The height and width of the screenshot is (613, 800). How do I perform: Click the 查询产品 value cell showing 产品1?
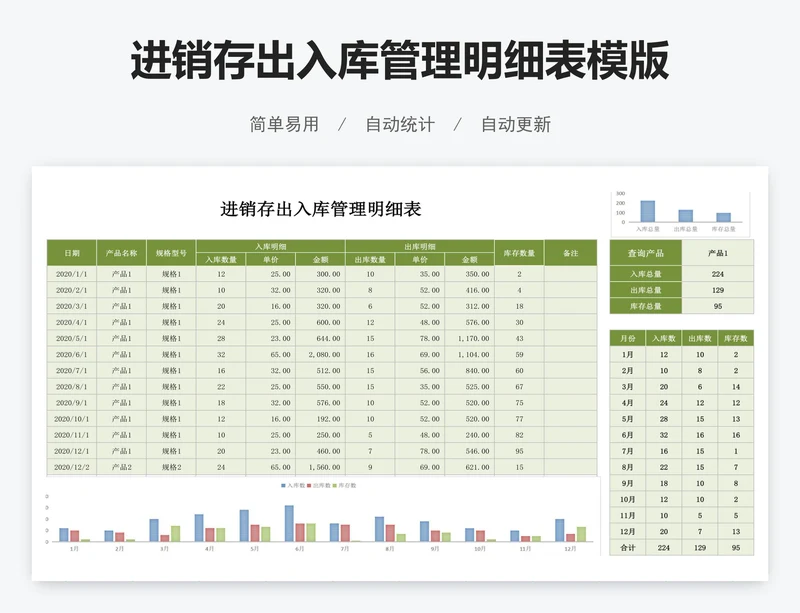click(717, 253)
